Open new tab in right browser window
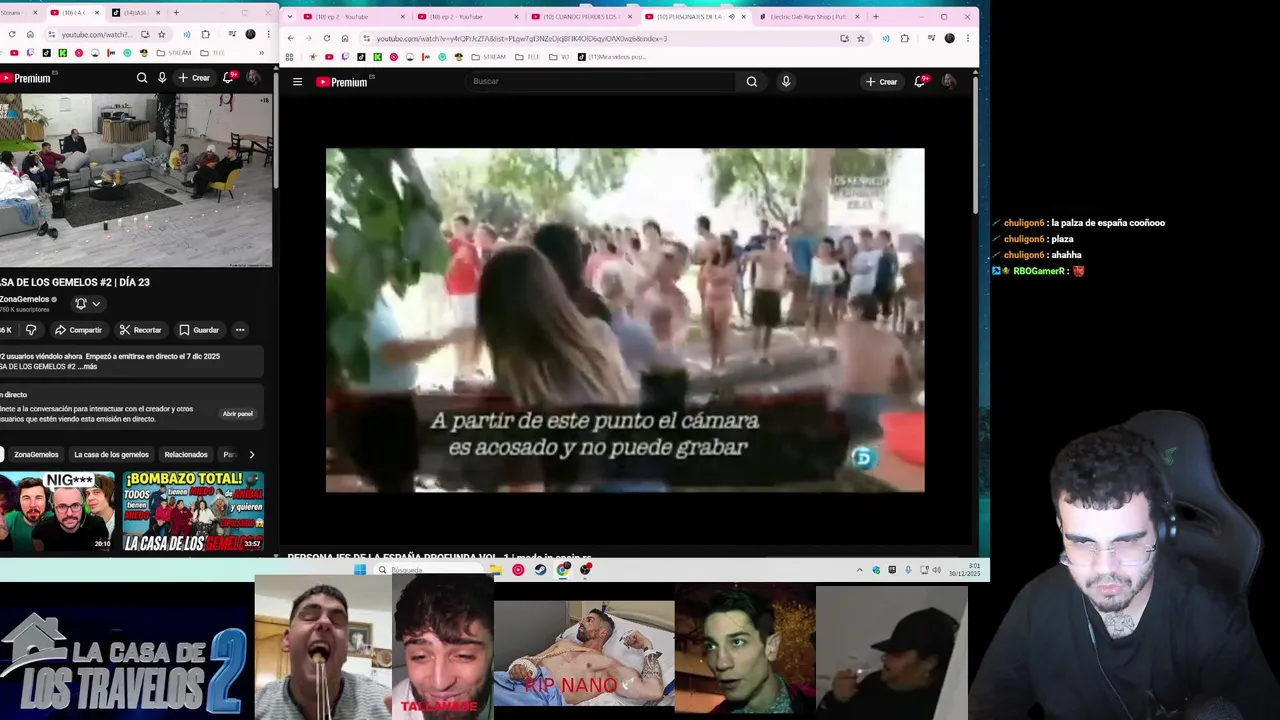This screenshot has height=720, width=1280. [x=875, y=16]
